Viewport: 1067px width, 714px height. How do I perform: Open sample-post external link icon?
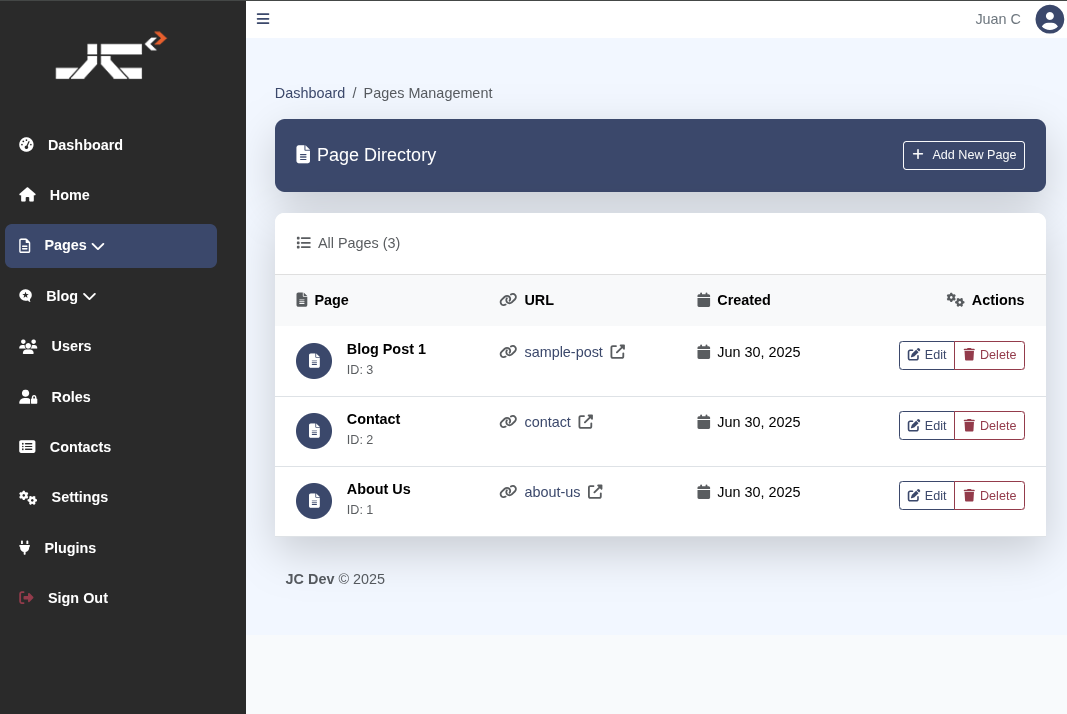coord(617,352)
